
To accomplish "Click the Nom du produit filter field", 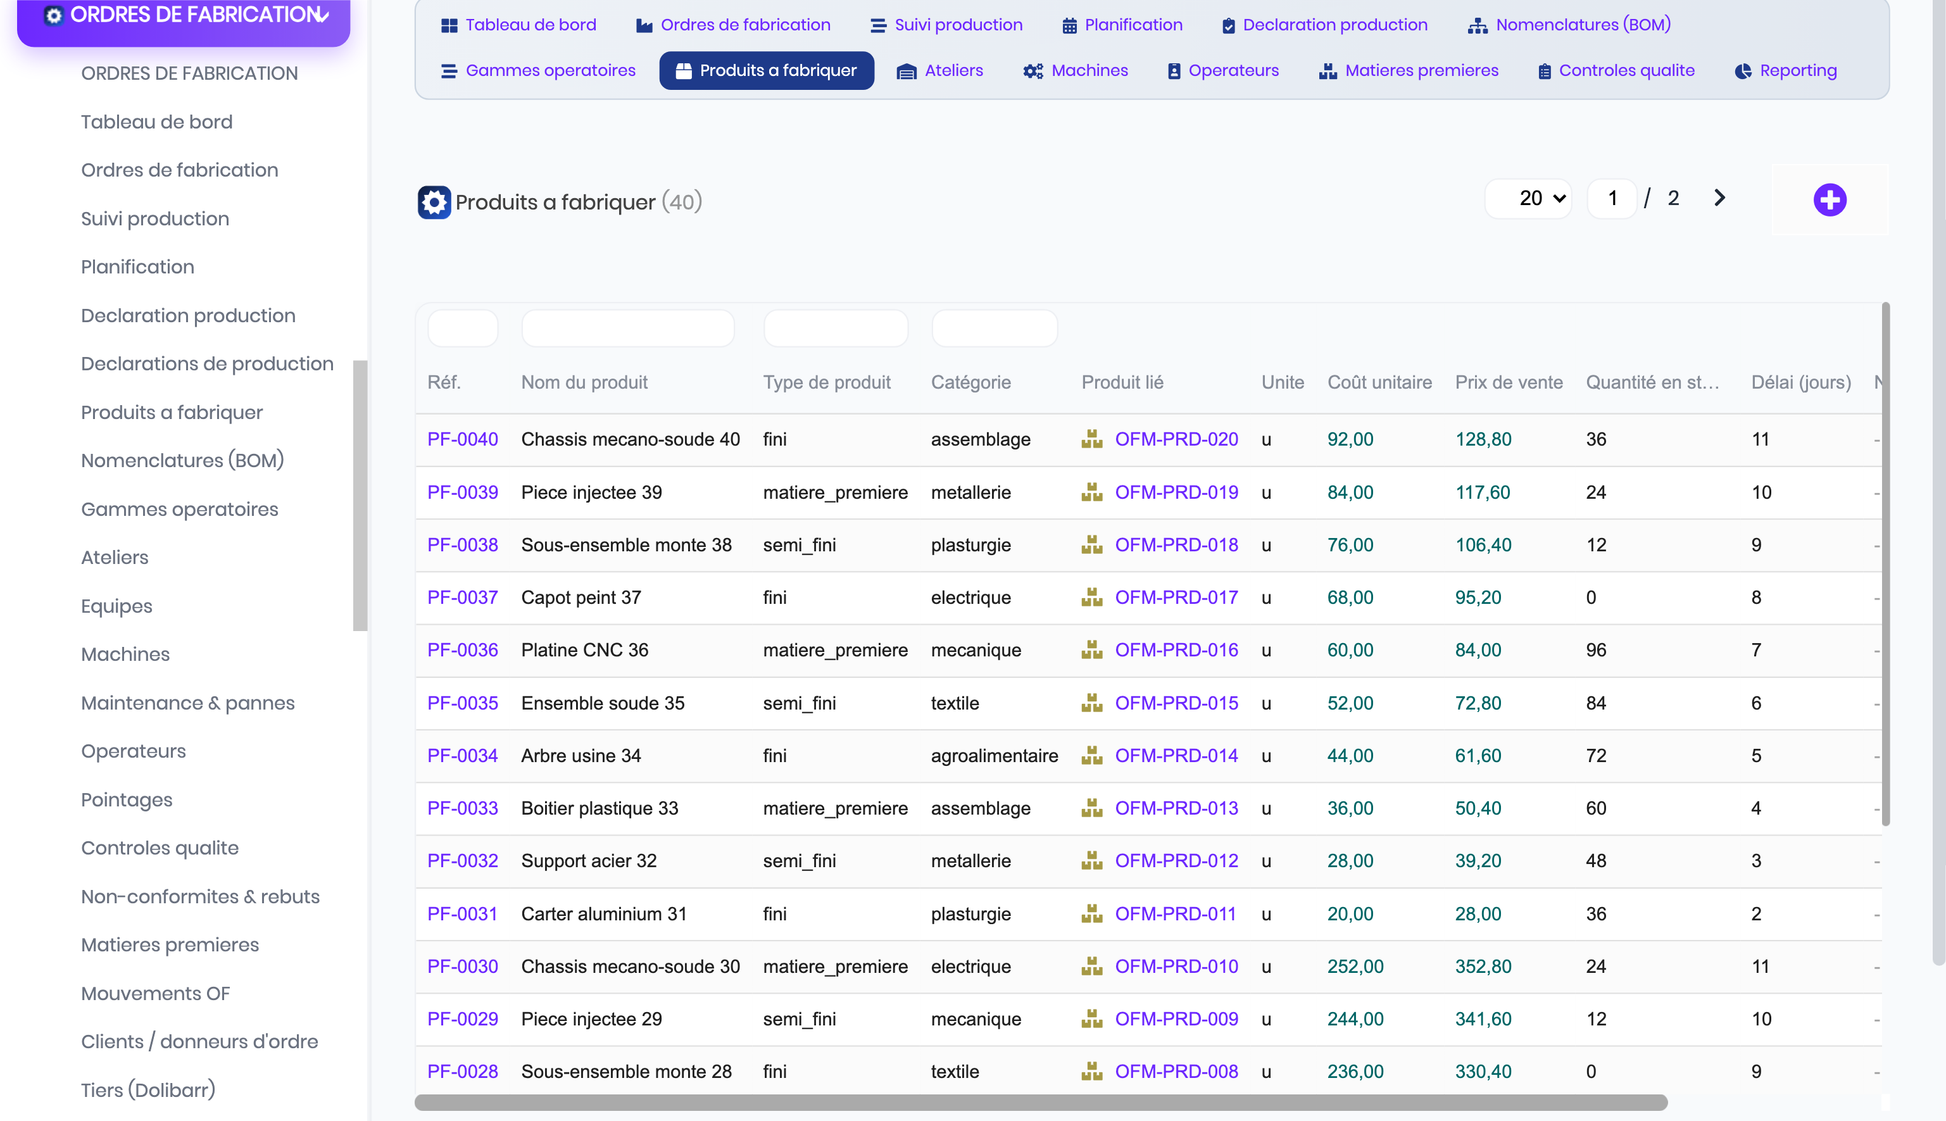I will pos(628,328).
